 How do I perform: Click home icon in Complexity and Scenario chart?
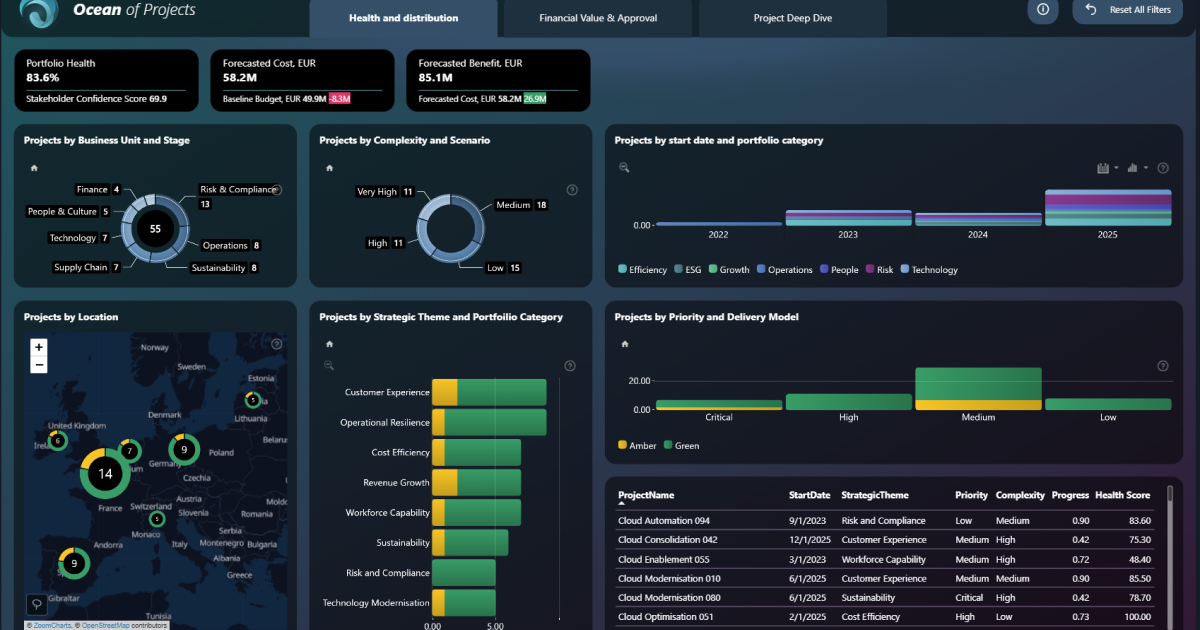[329, 168]
